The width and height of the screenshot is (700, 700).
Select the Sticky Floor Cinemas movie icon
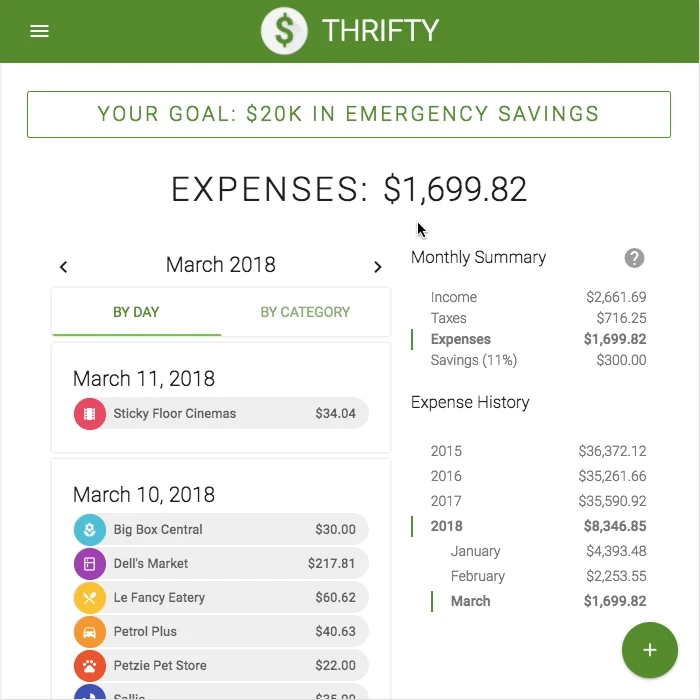(90, 414)
